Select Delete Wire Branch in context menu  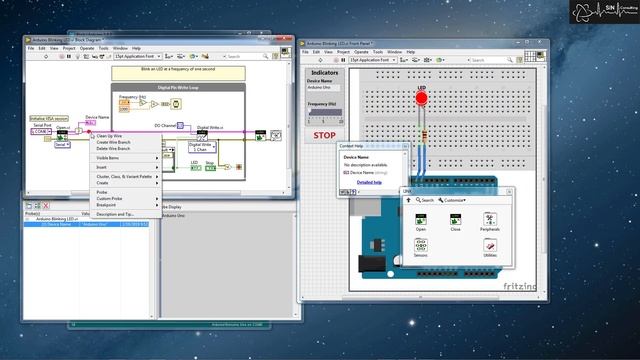[x=126, y=149]
